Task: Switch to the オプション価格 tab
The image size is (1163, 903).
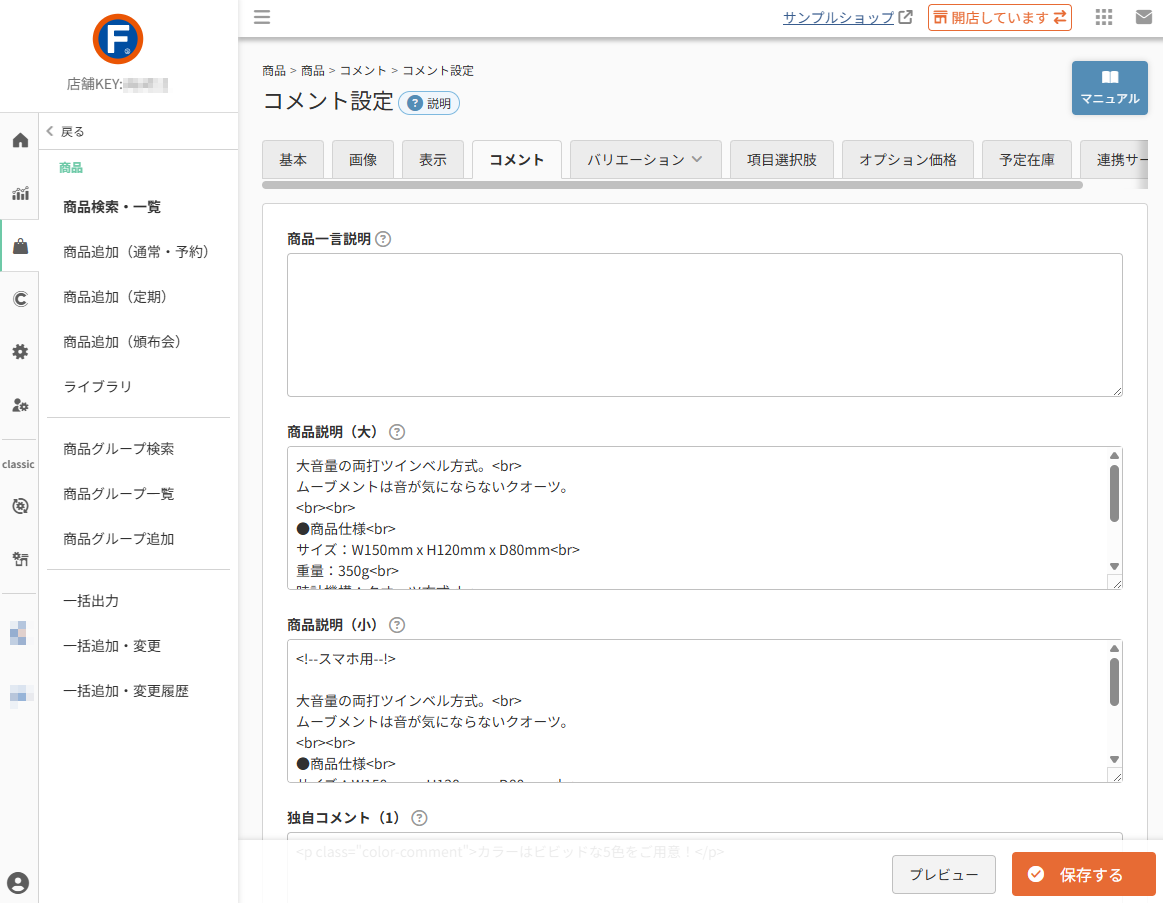Action: [908, 160]
